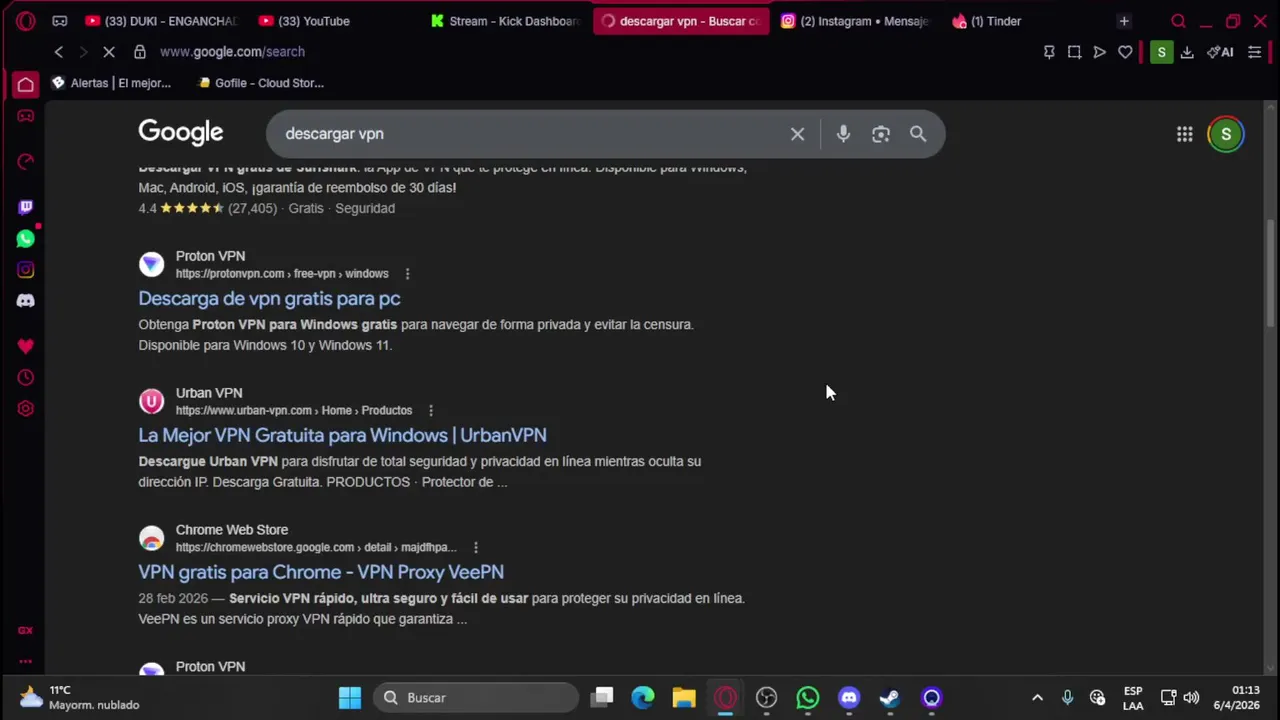
Task: Open Gofile - Cloud Storage bookmark
Action: click(x=260, y=83)
